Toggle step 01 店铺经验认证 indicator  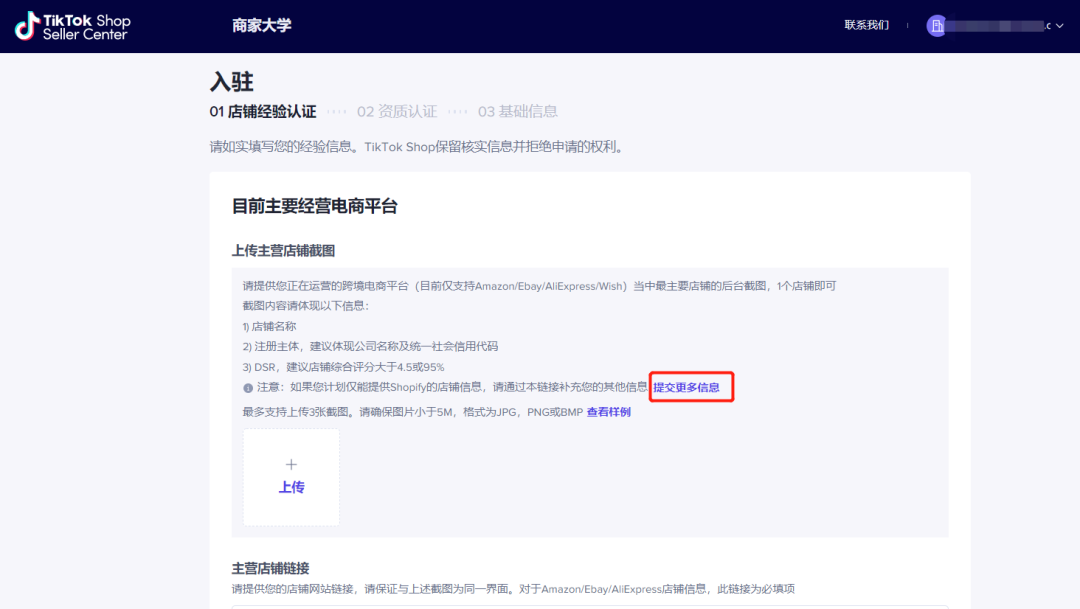click(264, 111)
